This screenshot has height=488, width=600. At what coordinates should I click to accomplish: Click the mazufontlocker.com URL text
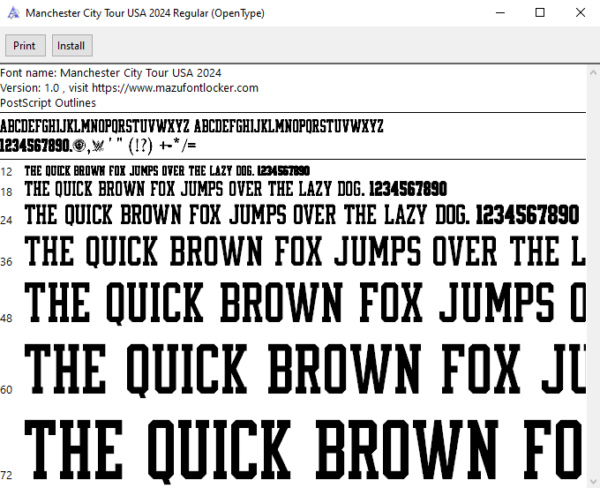(x=175, y=88)
